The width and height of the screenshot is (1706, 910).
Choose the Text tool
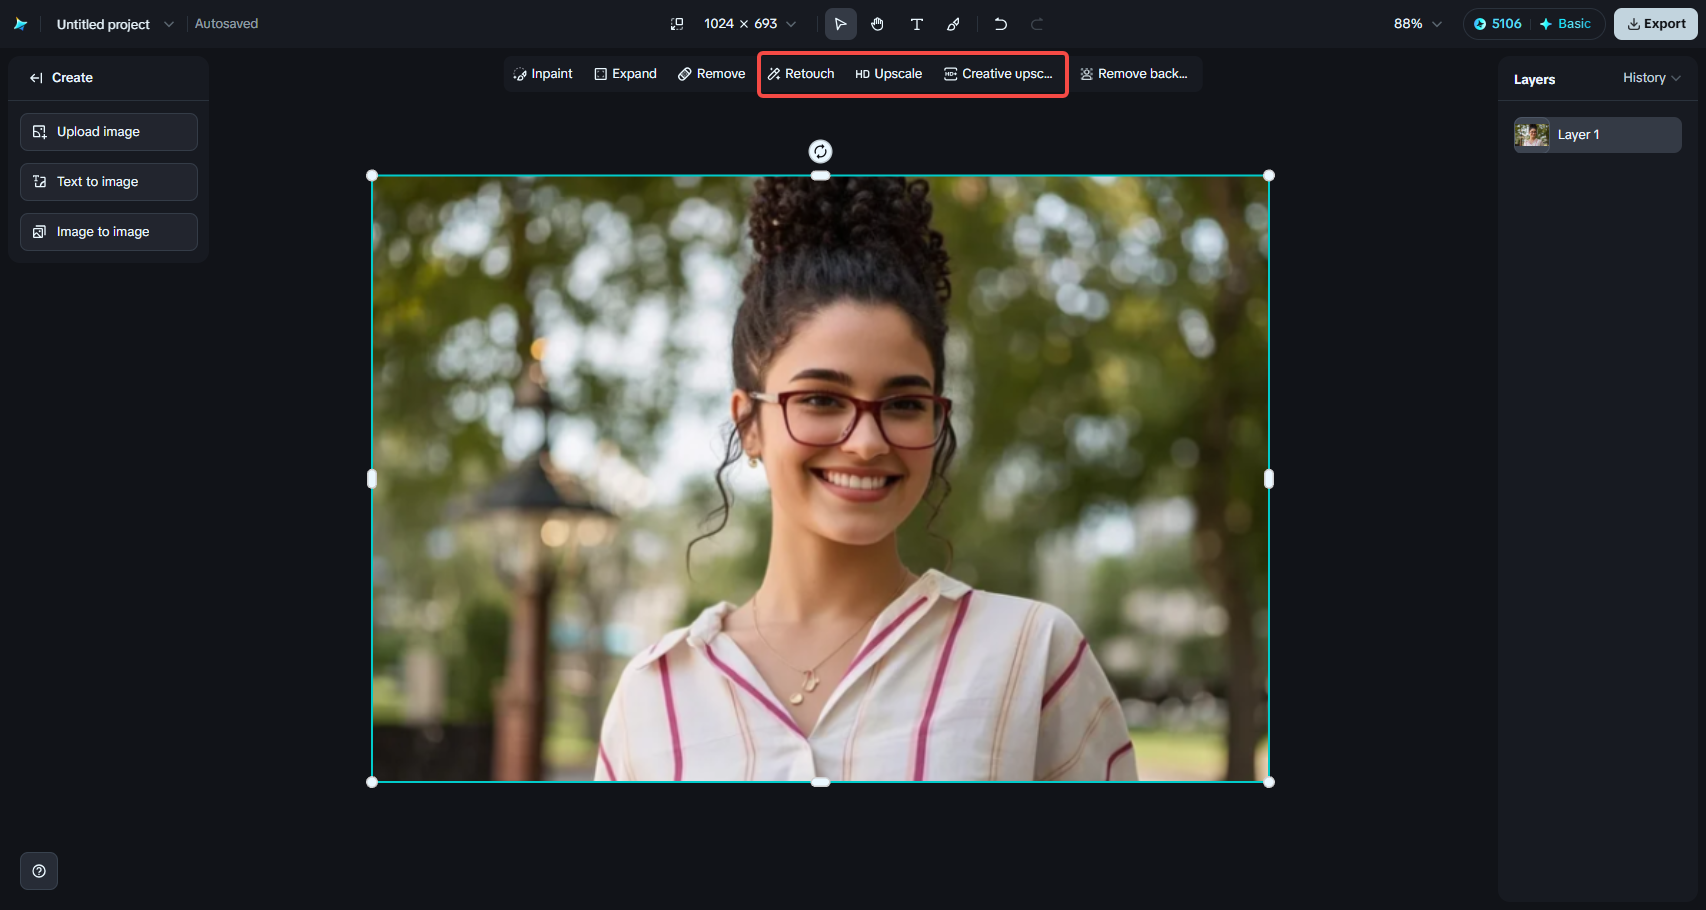click(x=916, y=23)
